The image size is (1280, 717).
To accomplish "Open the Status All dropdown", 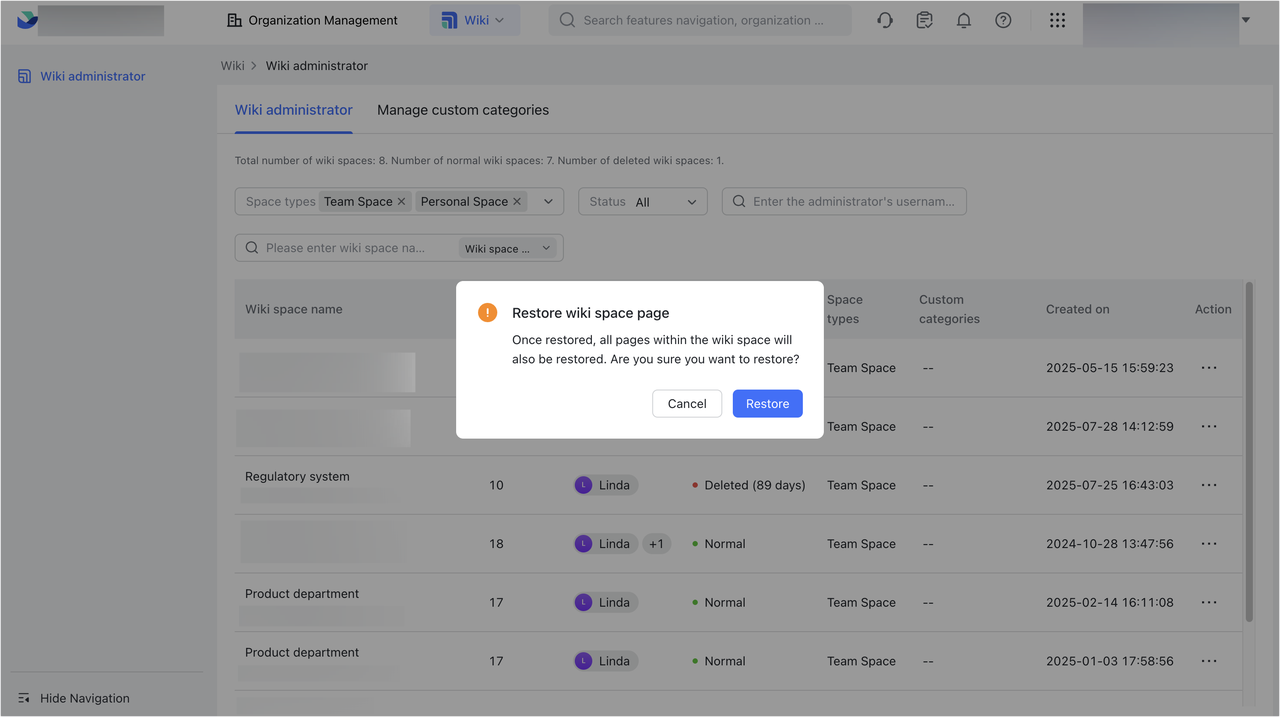I will click(x=643, y=201).
